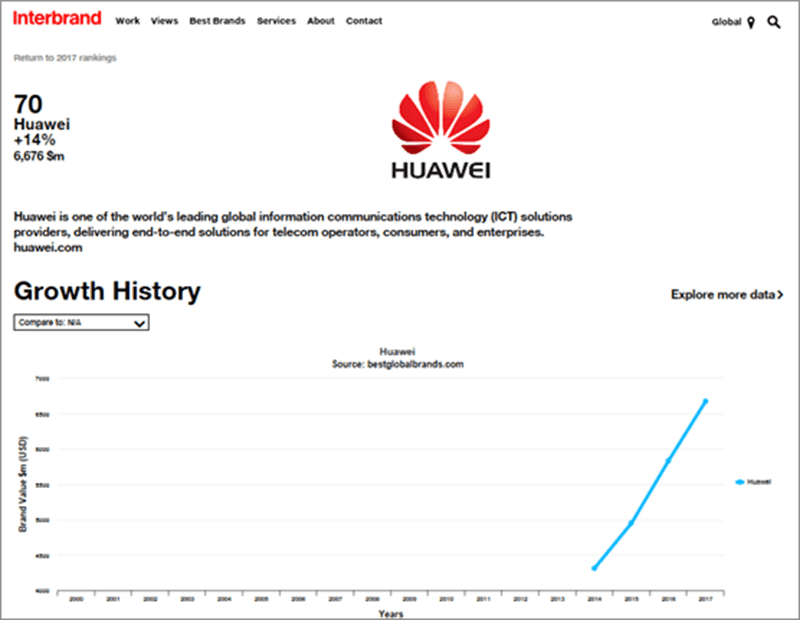The width and height of the screenshot is (800, 620).
Task: Click the Years axis label
Action: click(x=391, y=613)
